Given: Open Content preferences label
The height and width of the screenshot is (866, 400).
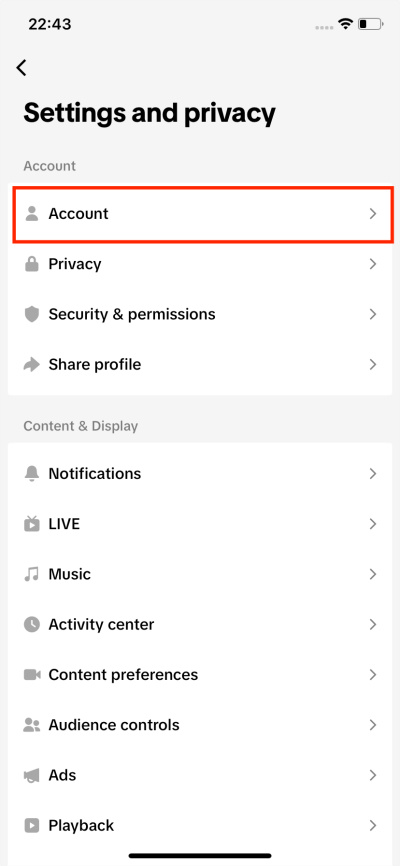Looking at the screenshot, I should click(123, 674).
